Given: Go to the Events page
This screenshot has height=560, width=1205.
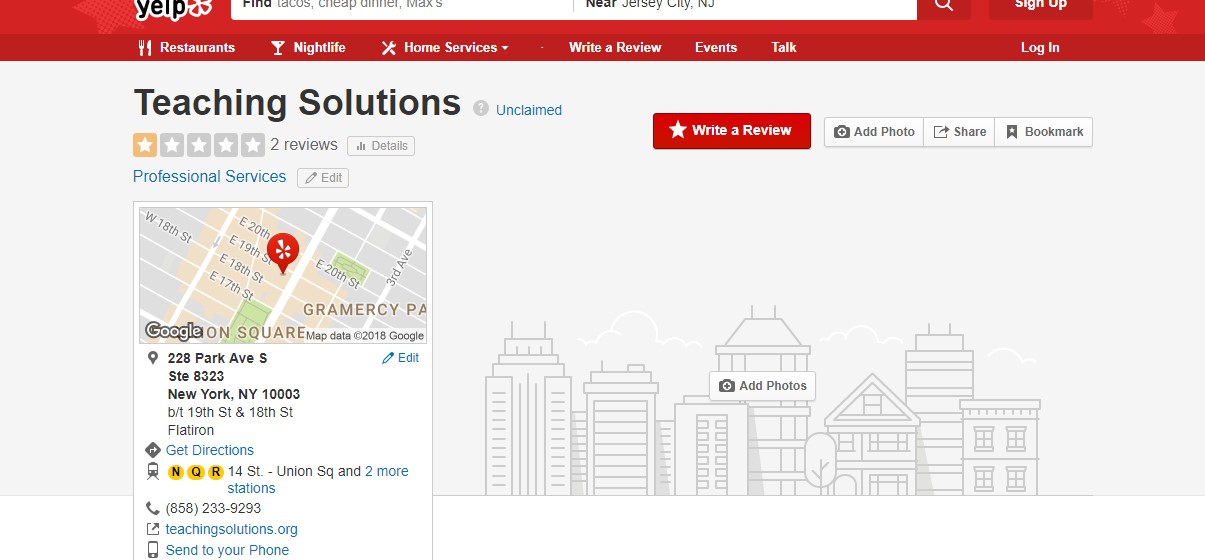Looking at the screenshot, I should [x=716, y=47].
